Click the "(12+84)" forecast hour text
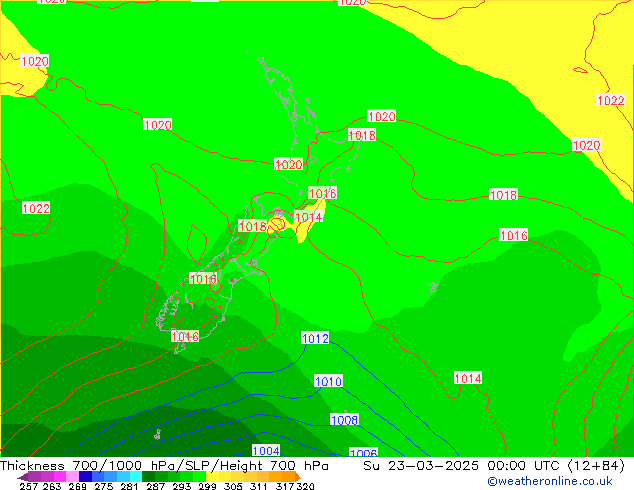 click(x=596, y=466)
